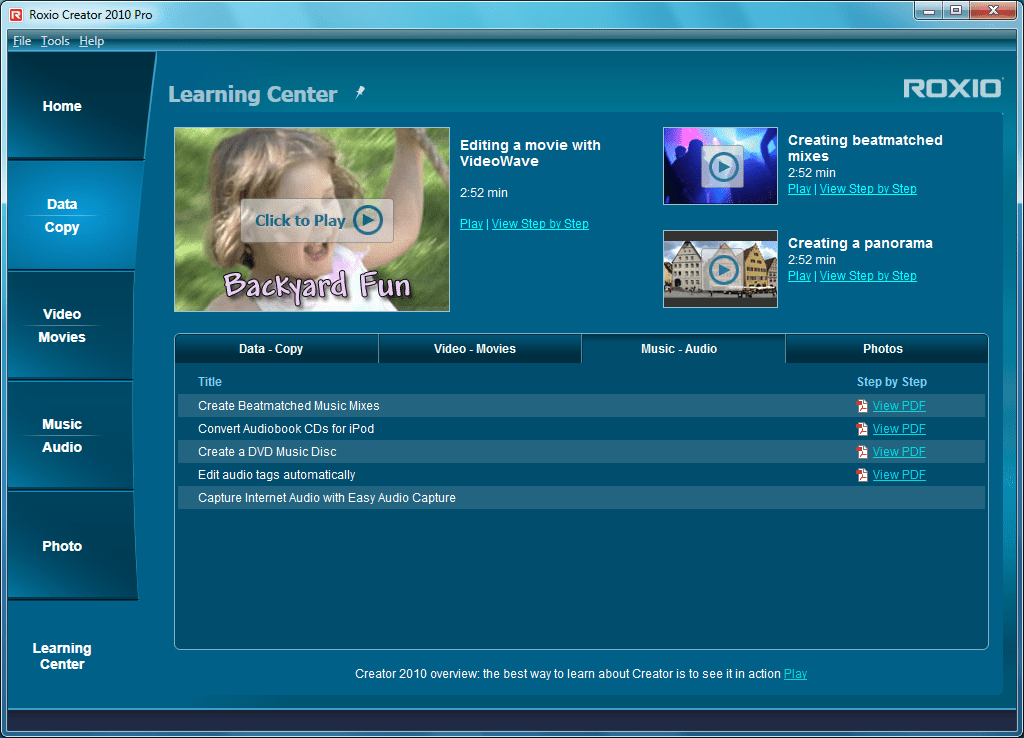
Task: Click the PDF icon for Edit audio tags automatically
Action: pos(862,475)
